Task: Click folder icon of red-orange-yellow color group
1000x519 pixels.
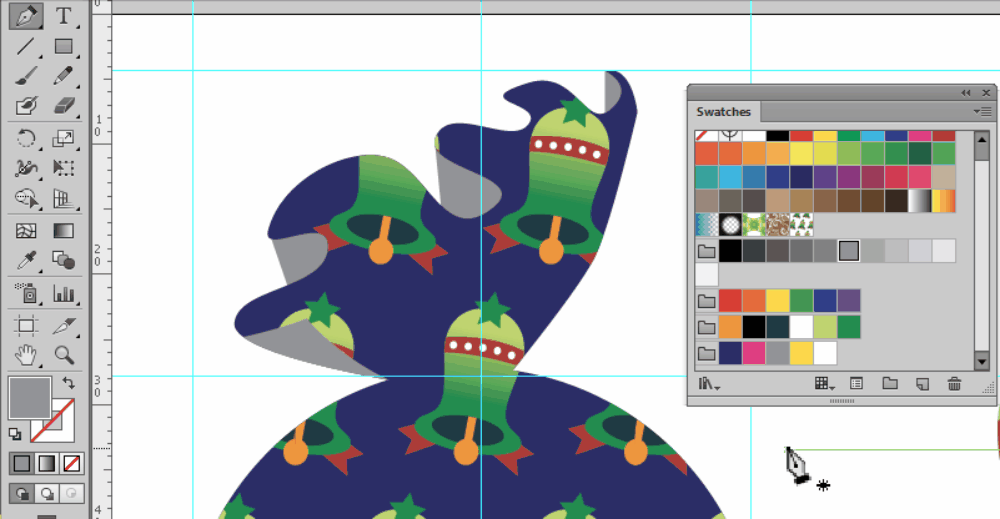Action: point(707,300)
